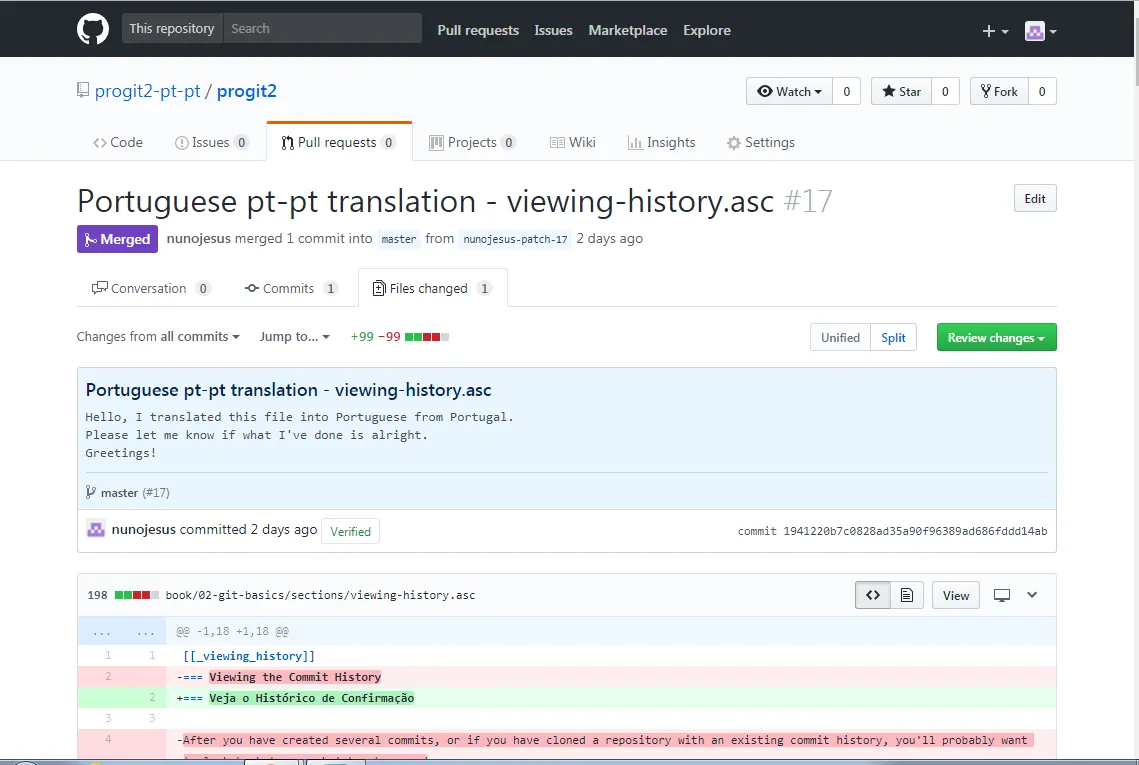Viewport: 1139px width, 765px height.
Task: Open the Code tab
Action: click(x=118, y=142)
